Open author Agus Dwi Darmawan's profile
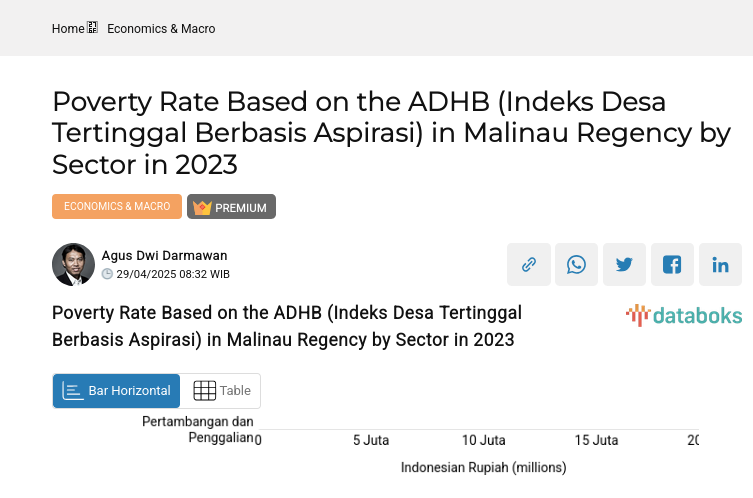The image size is (753, 498). click(164, 255)
